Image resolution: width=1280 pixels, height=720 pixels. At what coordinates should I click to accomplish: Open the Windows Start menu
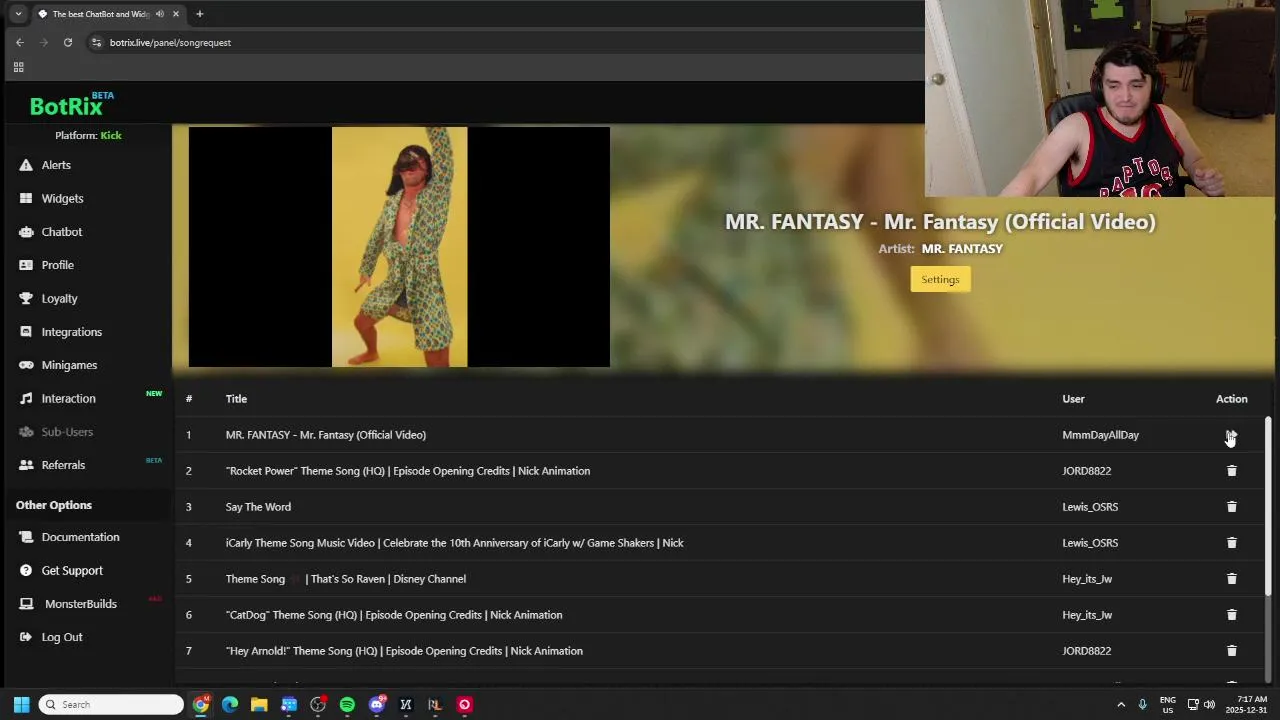coord(21,704)
